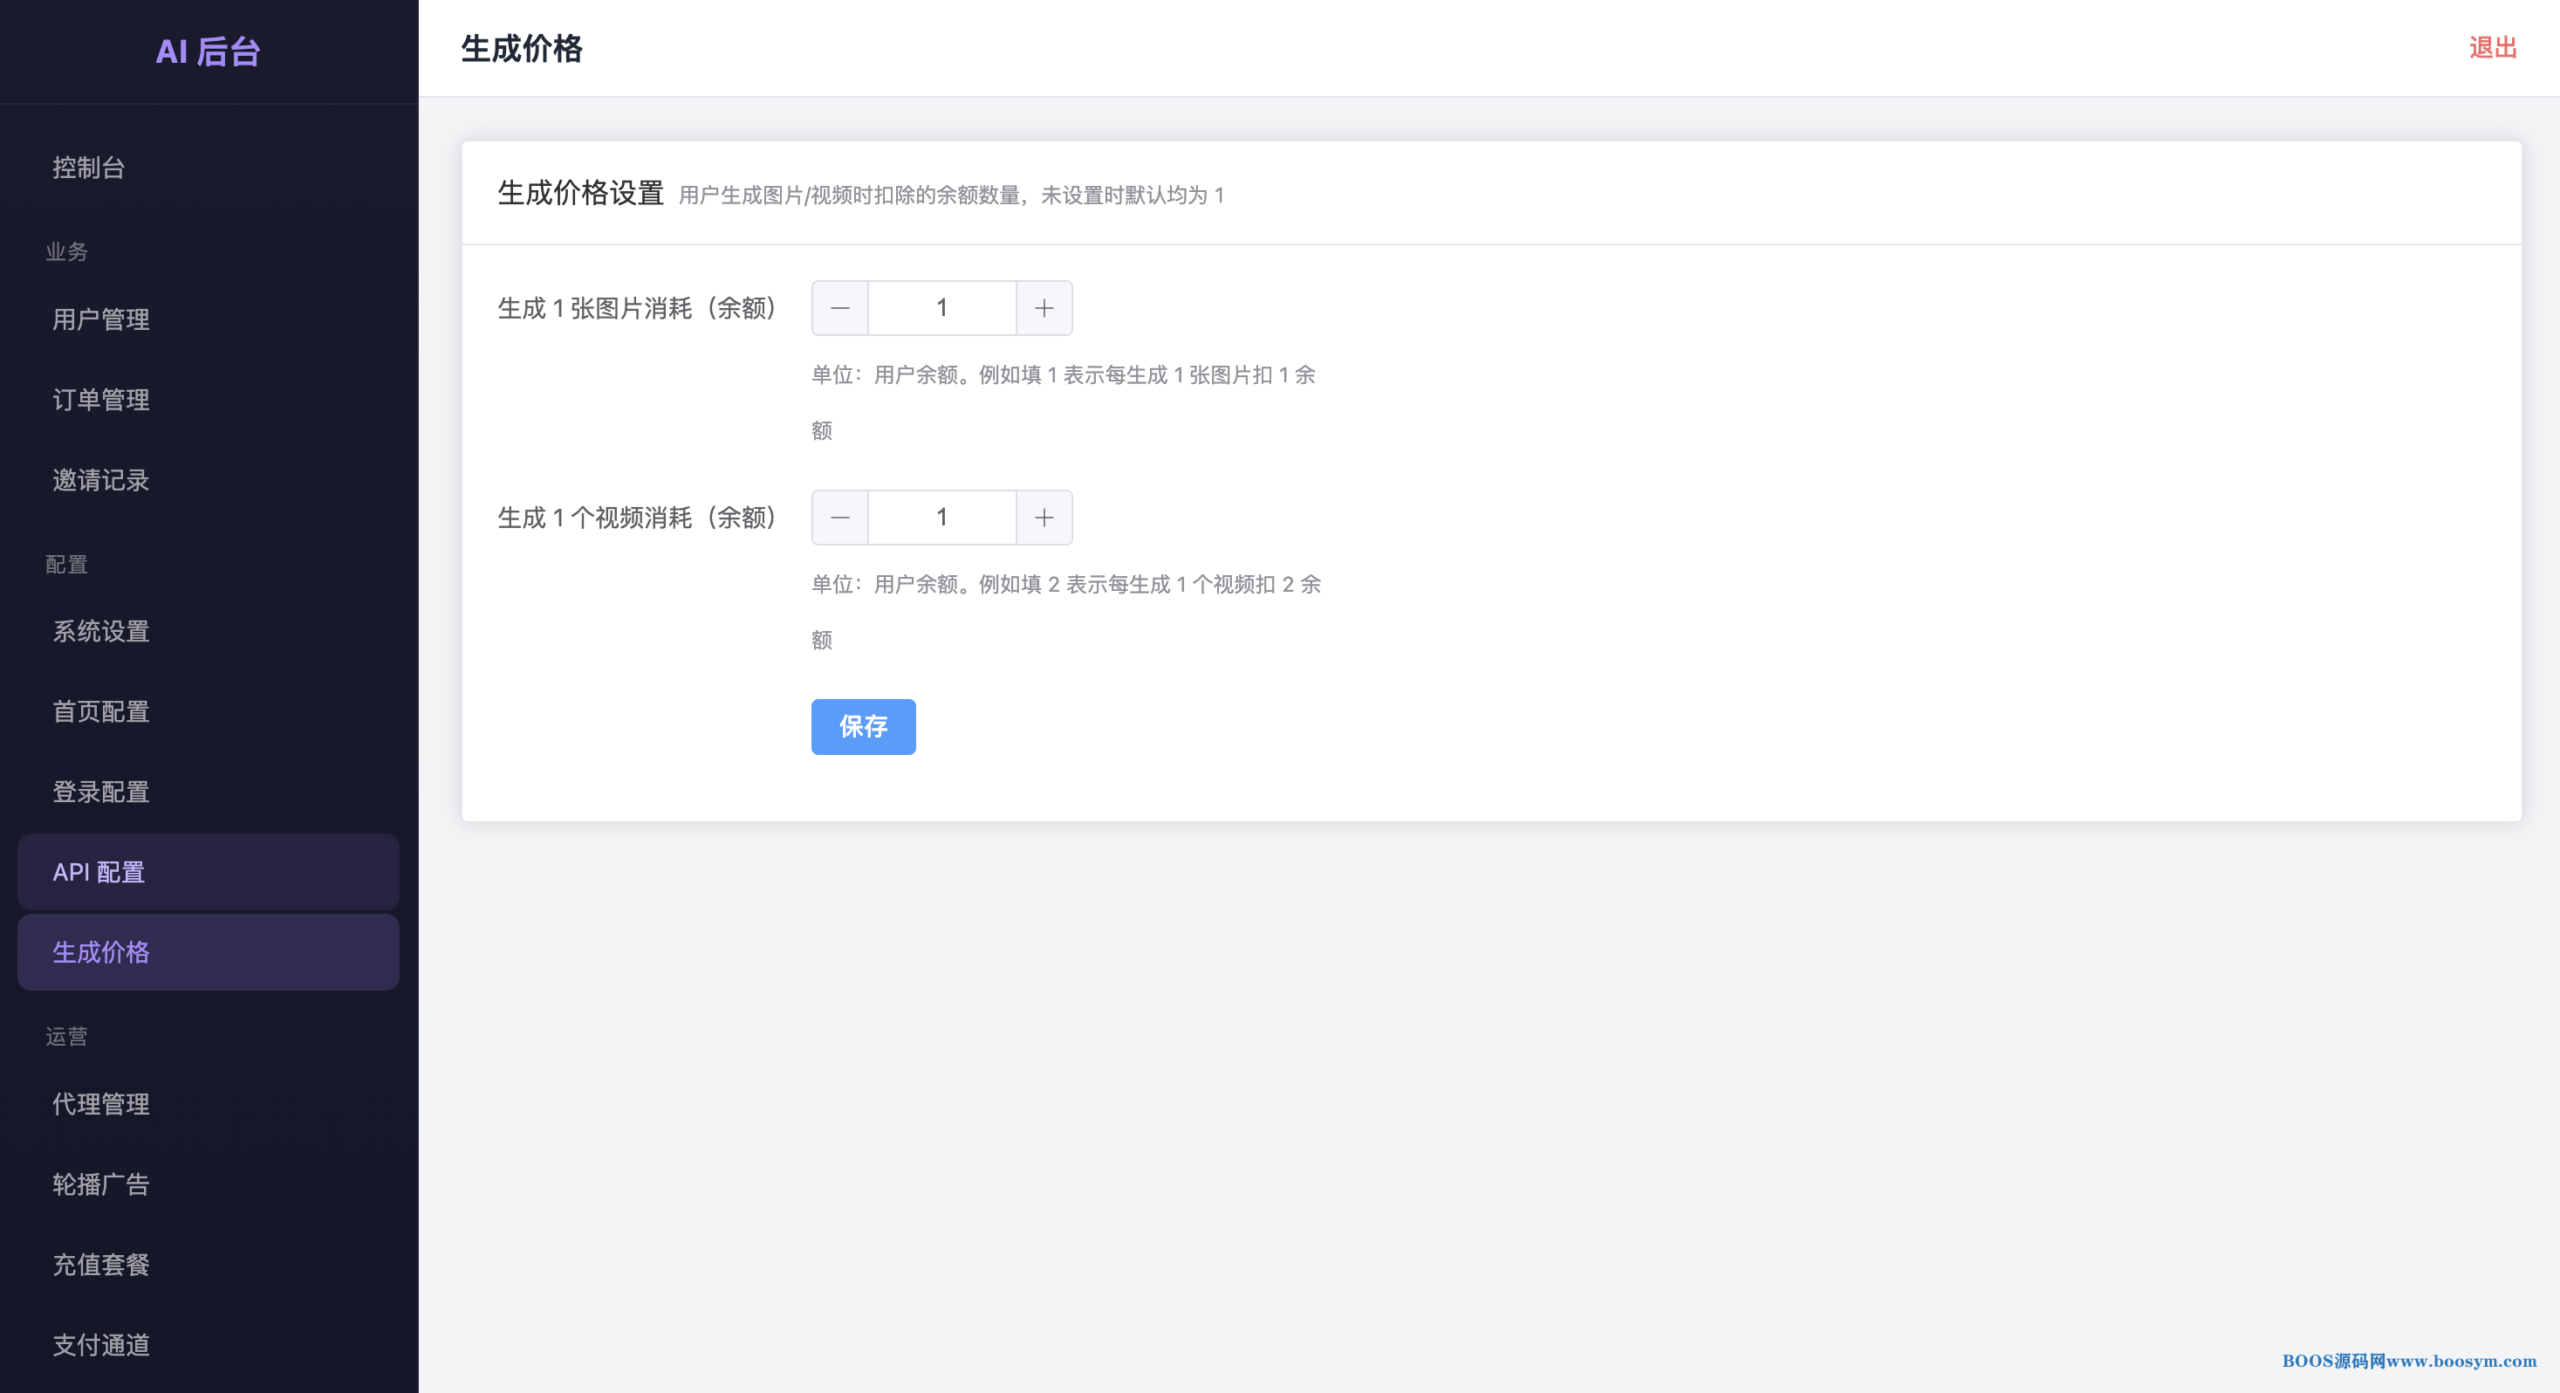Click the image cost number input field

[x=942, y=308]
